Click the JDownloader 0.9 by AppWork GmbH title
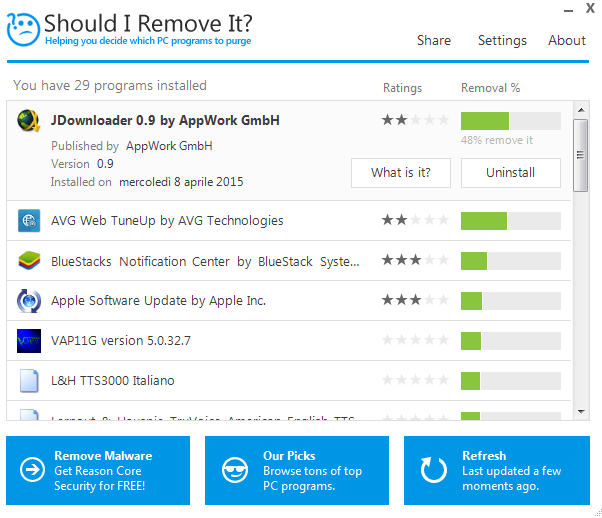The height and width of the screenshot is (518, 602). tap(165, 121)
